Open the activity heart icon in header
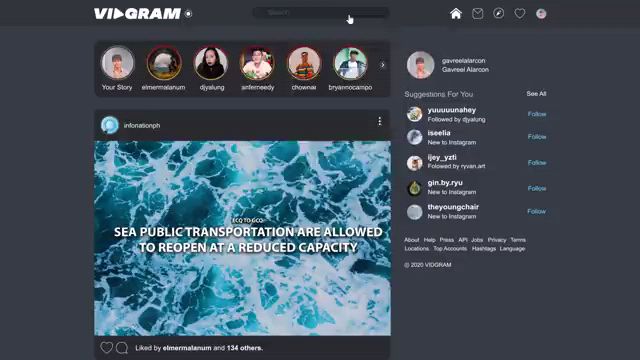 (520, 13)
